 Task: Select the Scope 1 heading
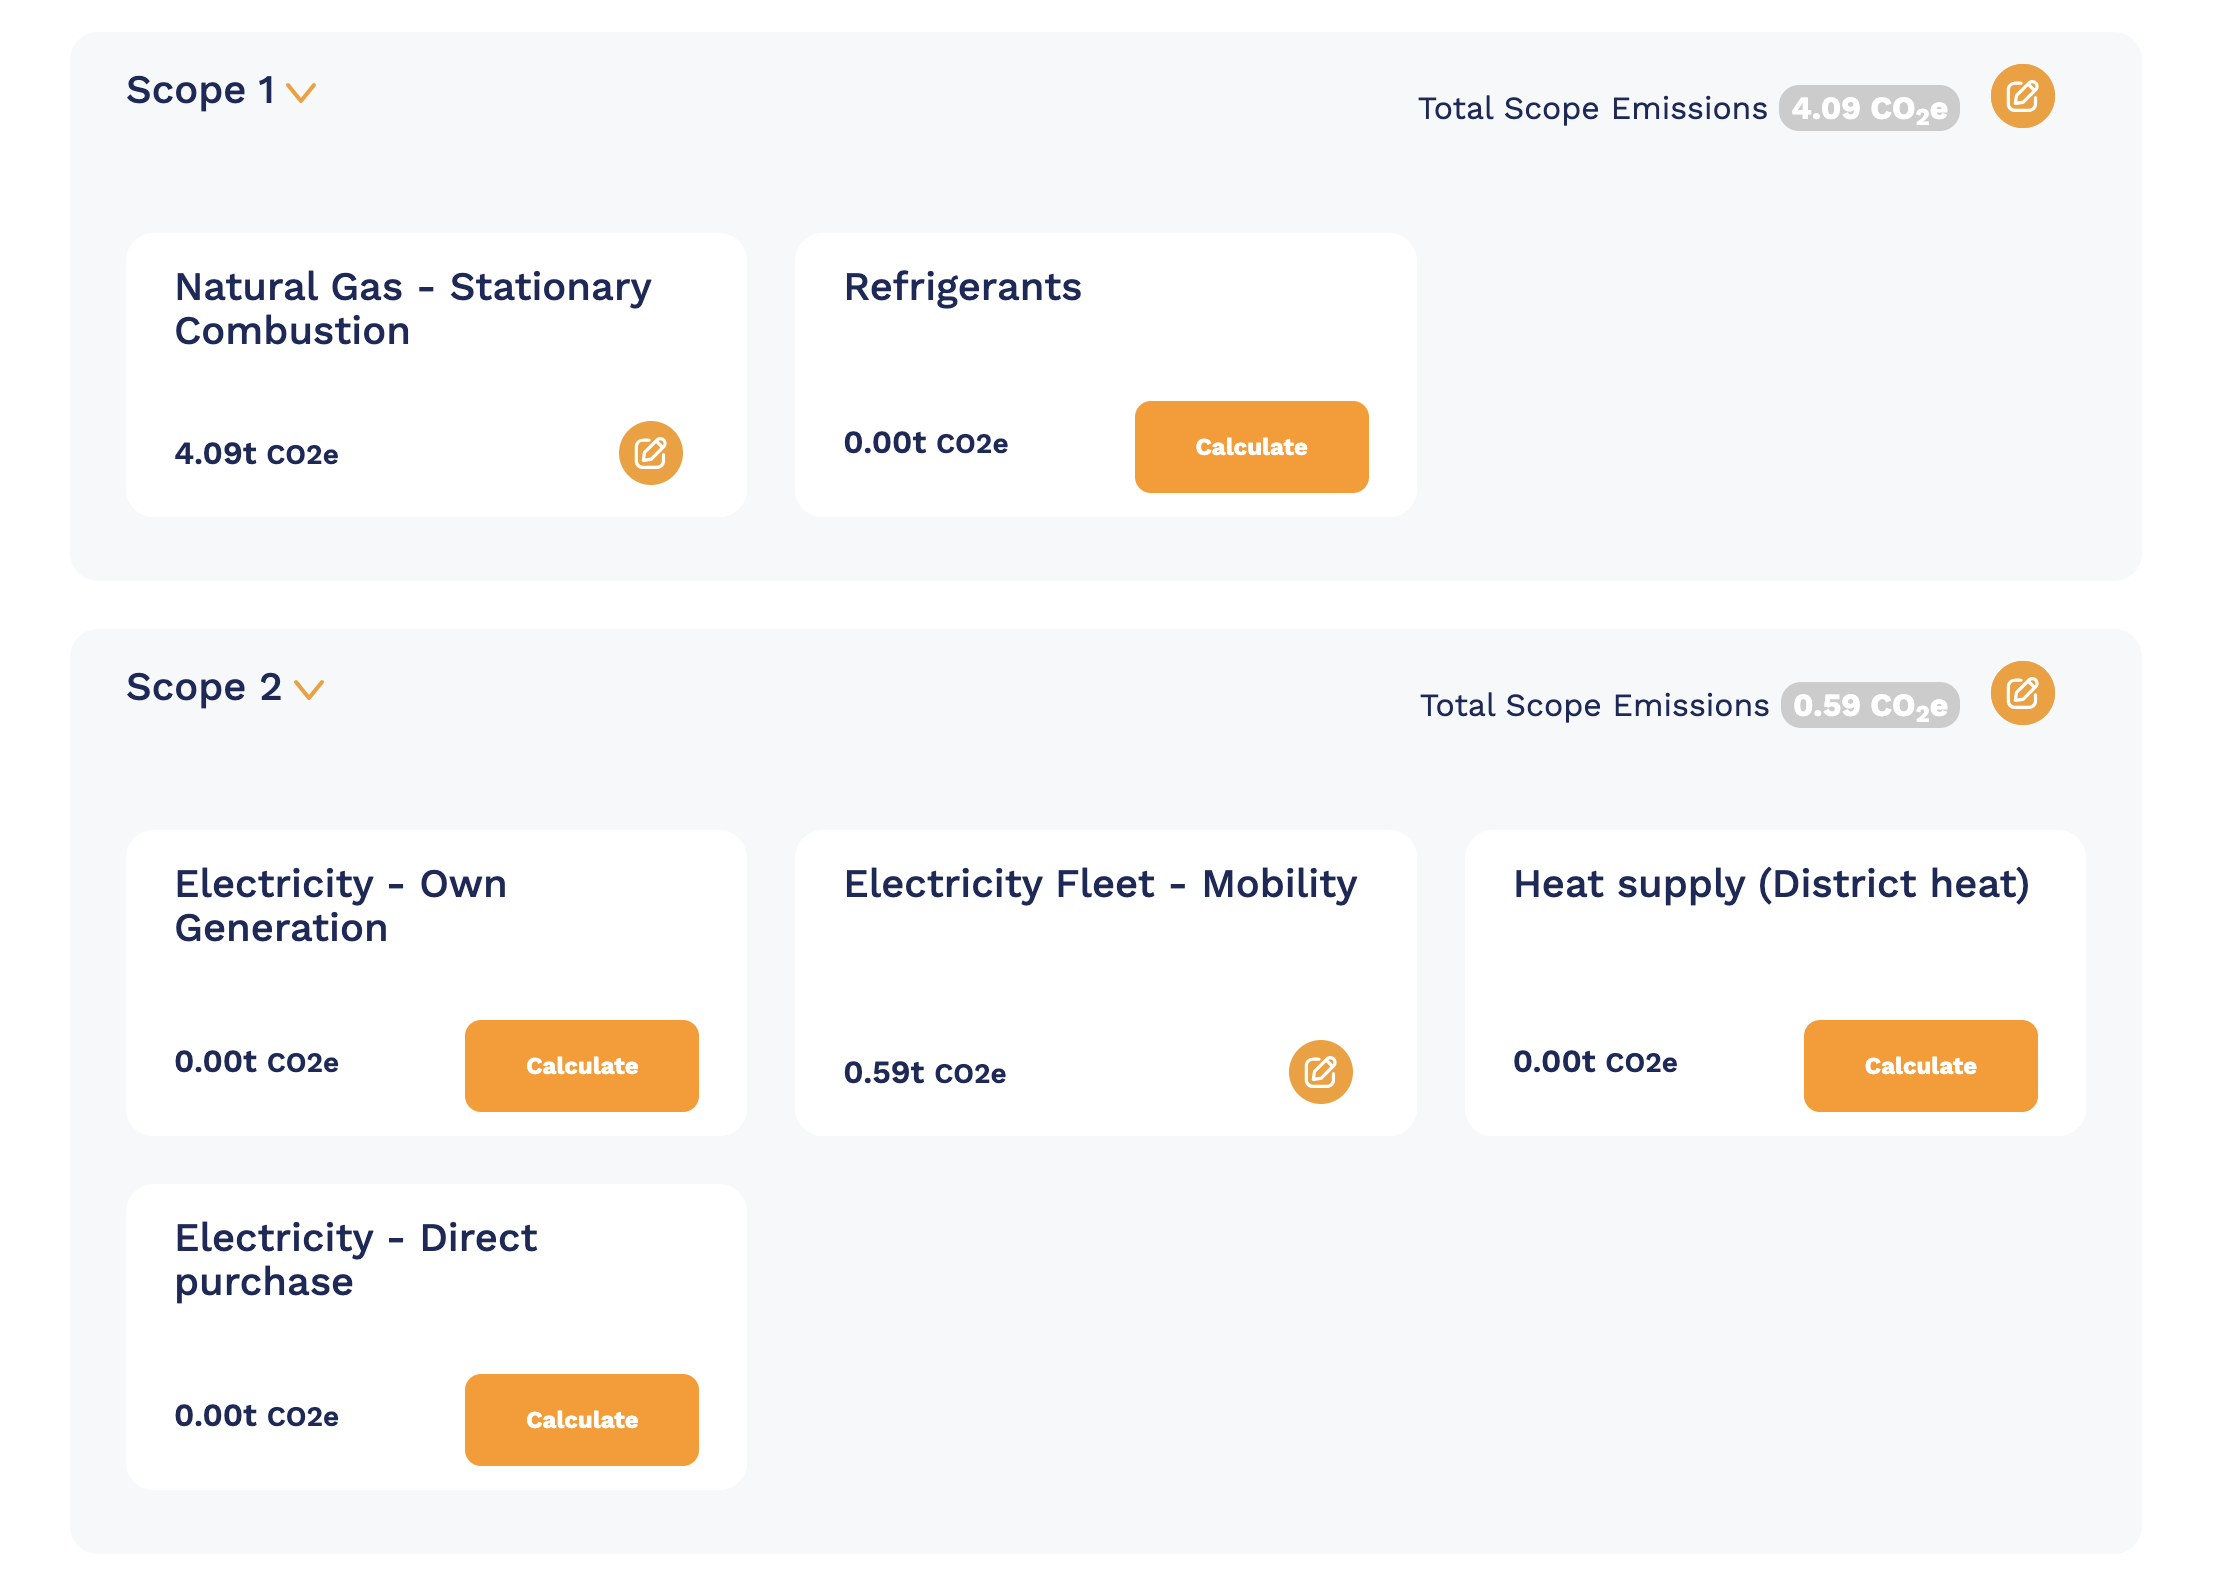click(x=200, y=91)
